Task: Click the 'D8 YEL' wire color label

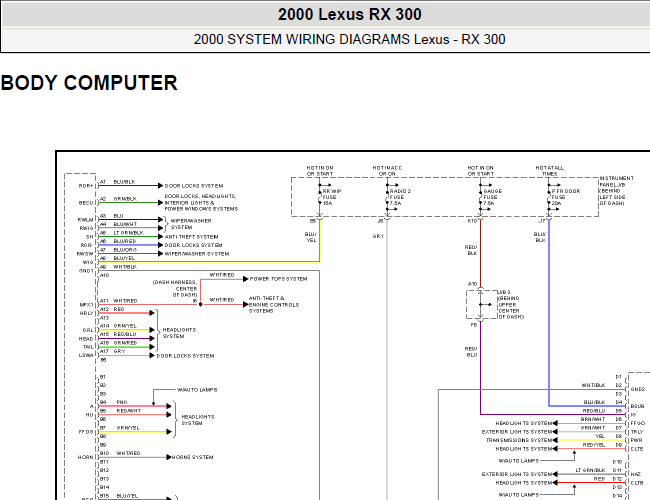Action: (609, 436)
